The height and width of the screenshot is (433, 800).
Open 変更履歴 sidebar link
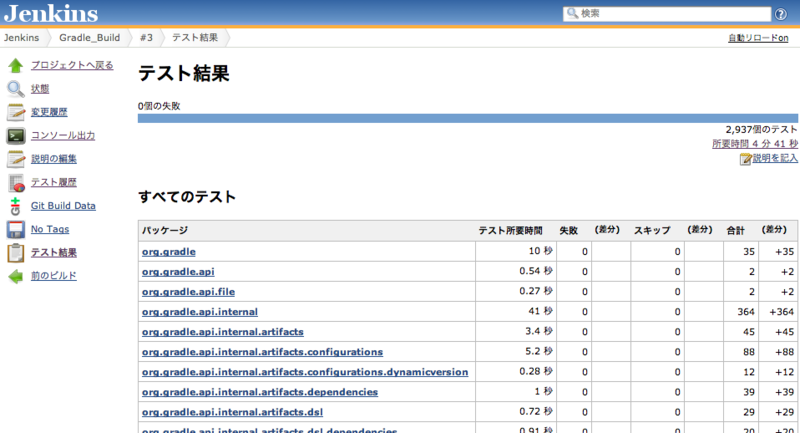point(49,112)
